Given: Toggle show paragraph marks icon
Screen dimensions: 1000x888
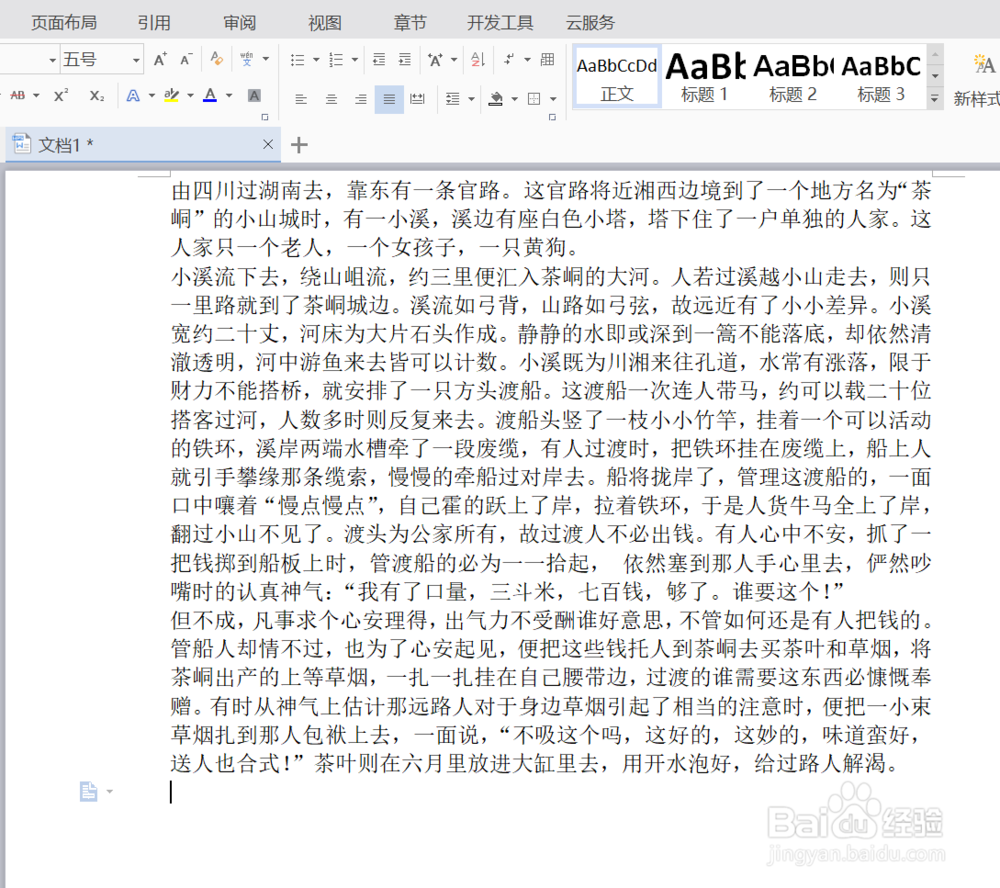Looking at the screenshot, I should pos(509,59).
